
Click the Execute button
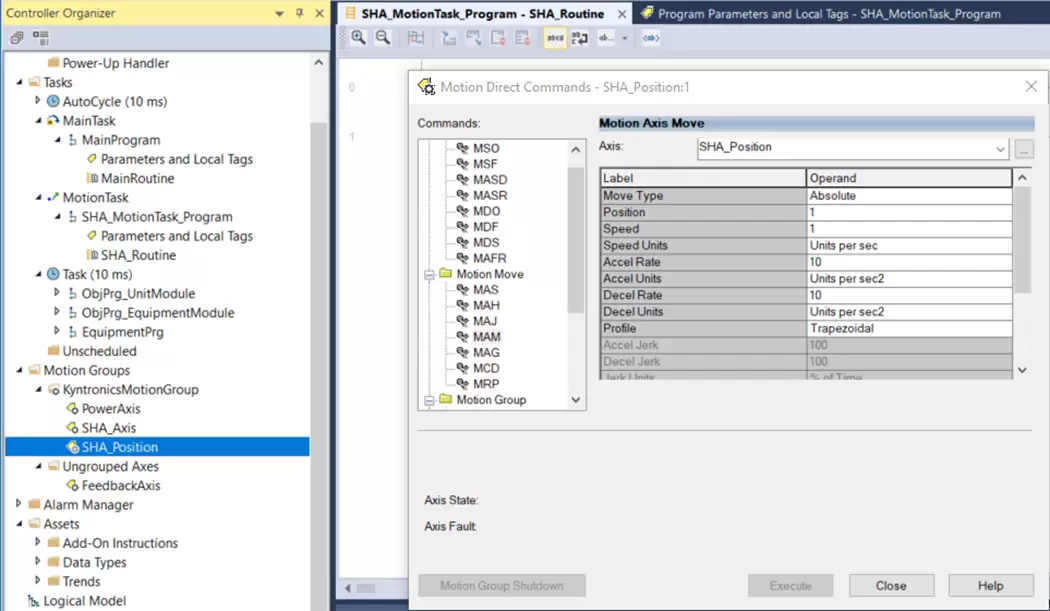click(x=790, y=586)
